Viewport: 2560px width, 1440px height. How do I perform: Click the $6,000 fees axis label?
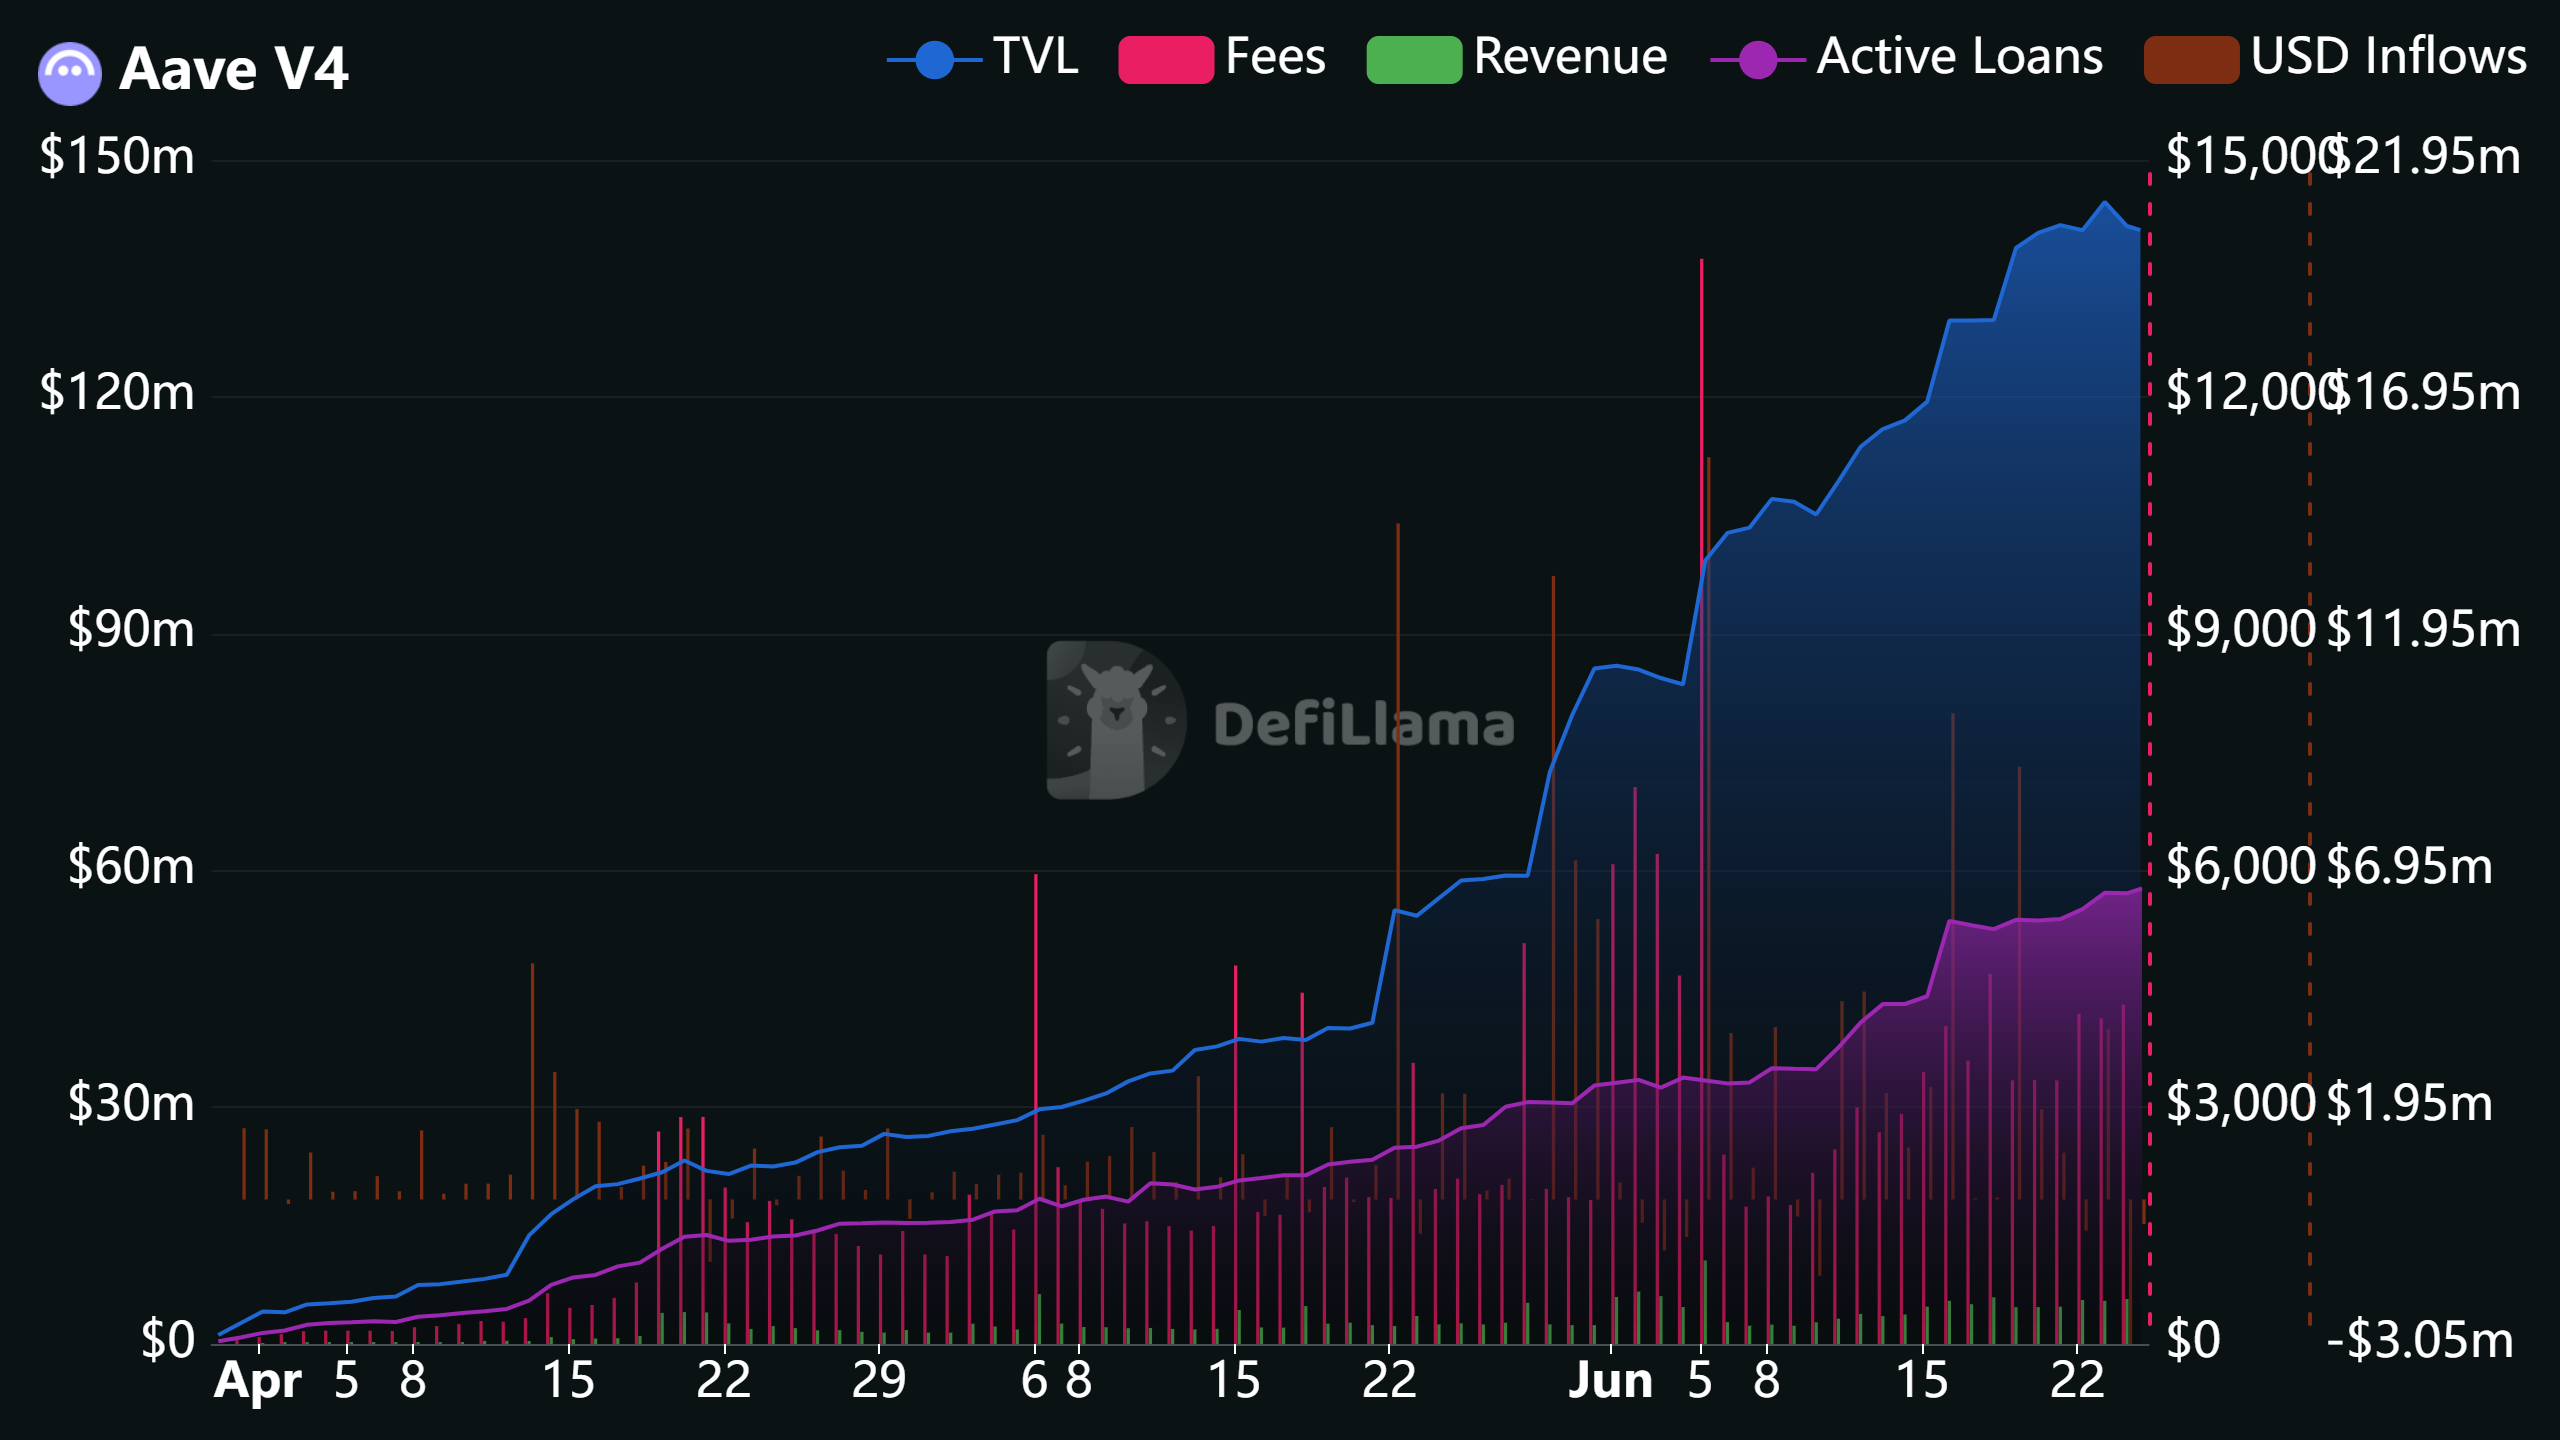[2241, 866]
